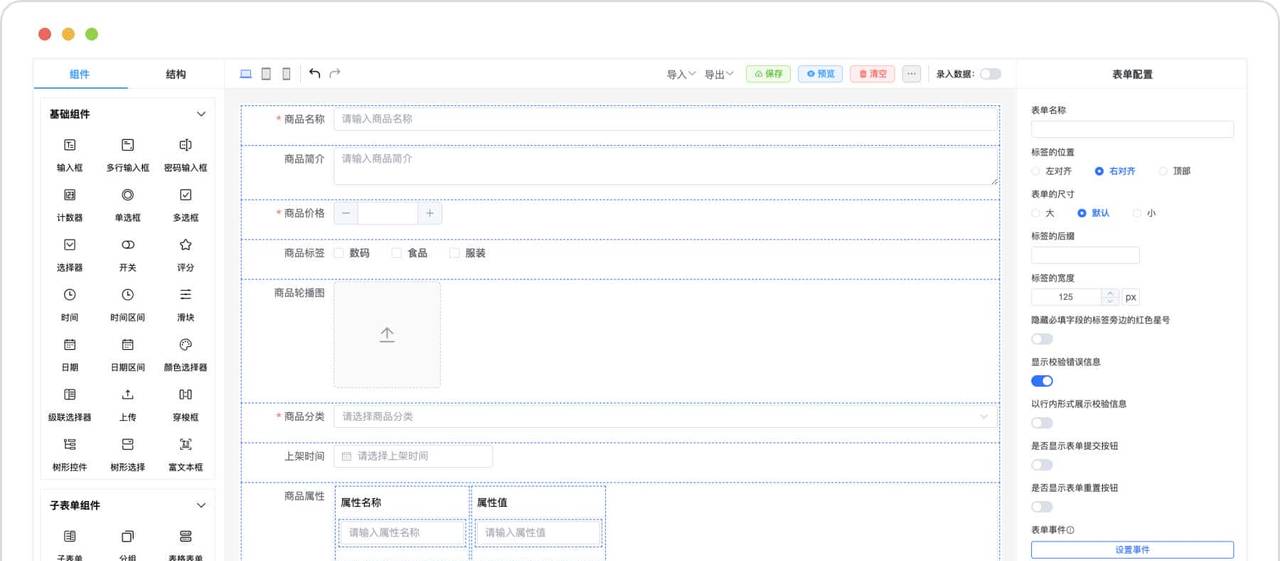Screen dimensions: 1280x561
Task: Click the 表单名称 input field
Action: tap(1132, 129)
